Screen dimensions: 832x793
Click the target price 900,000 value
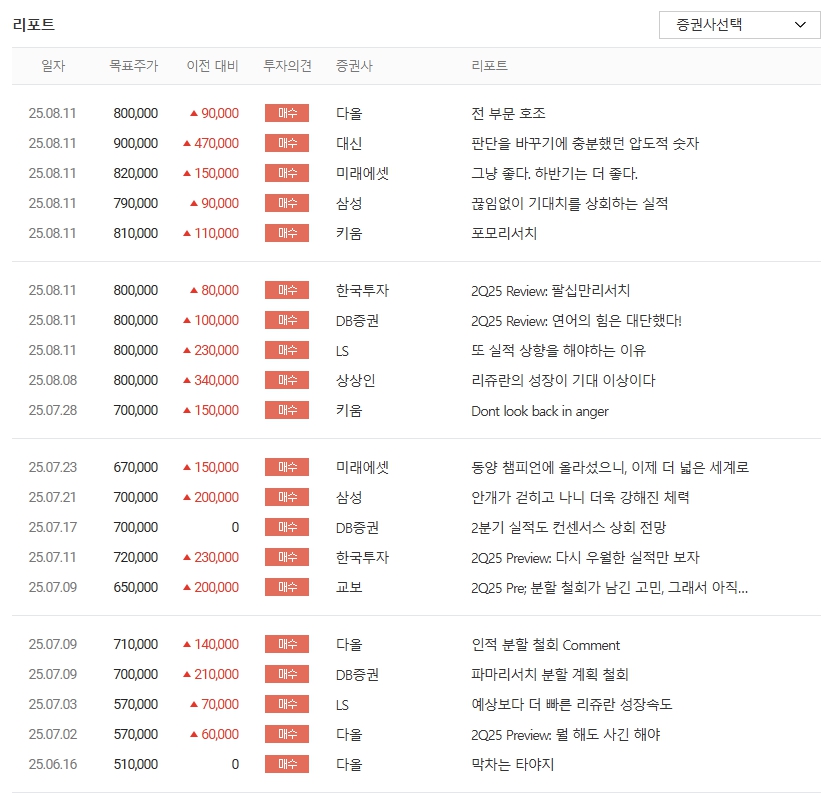pos(133,143)
